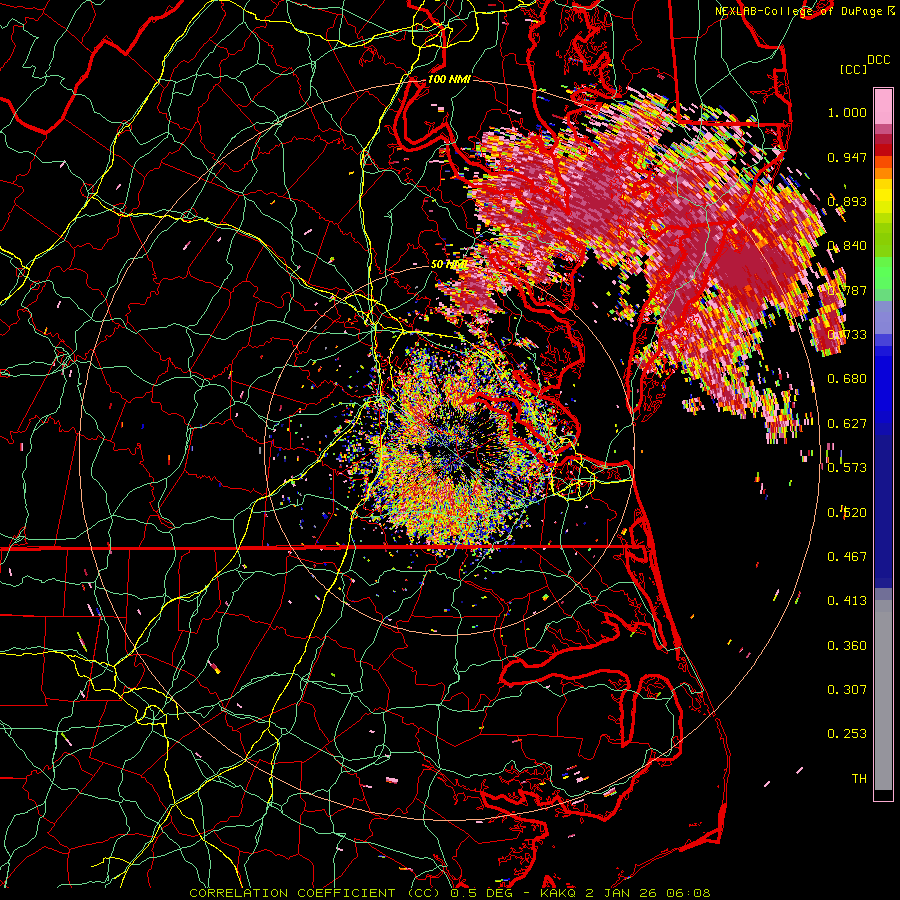This screenshot has height=900, width=900.
Task: Click the 0.520 scale value
Action: pos(847,512)
